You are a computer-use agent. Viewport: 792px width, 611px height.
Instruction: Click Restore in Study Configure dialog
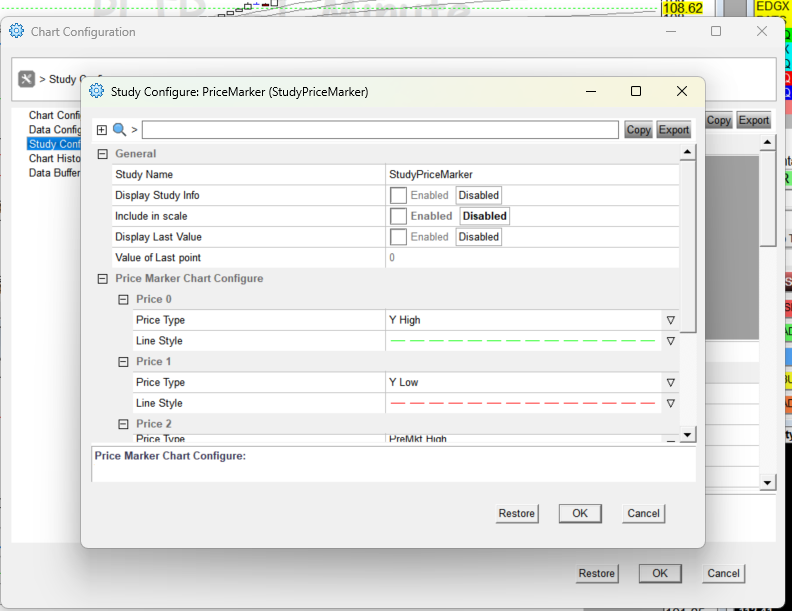tap(517, 514)
